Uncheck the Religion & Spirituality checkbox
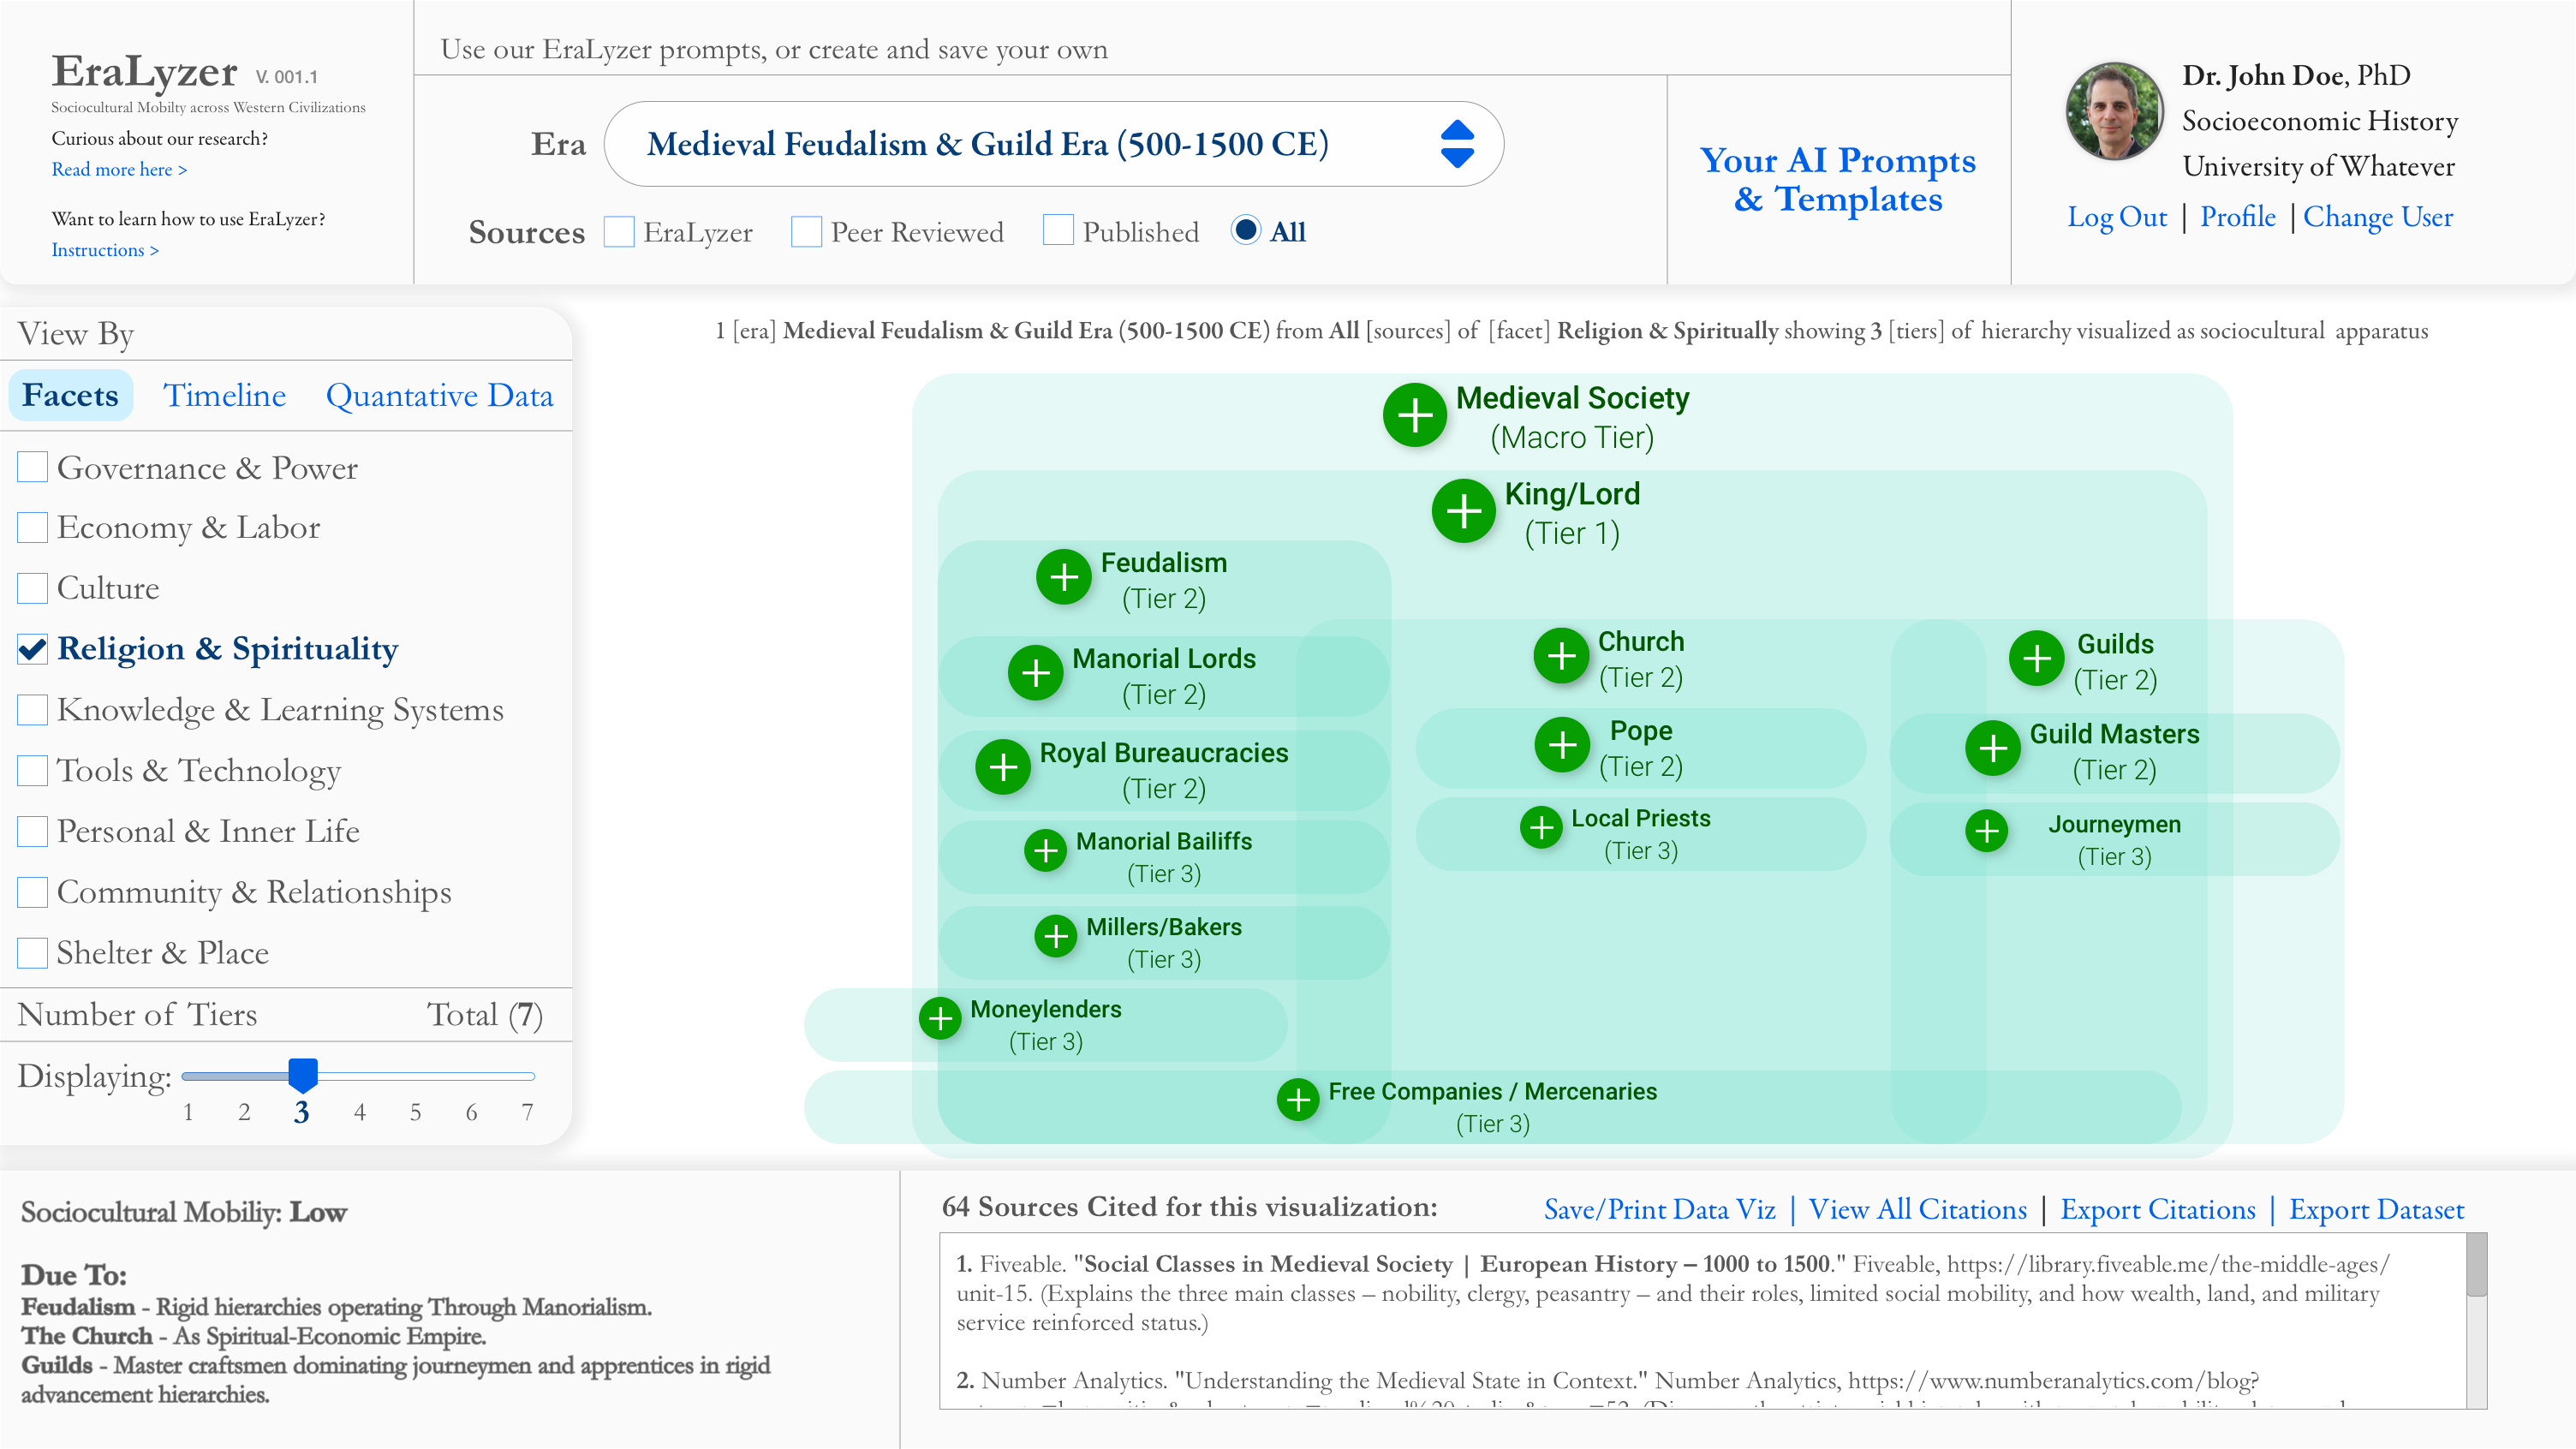This screenshot has height=1449, width=2576. click(32, 649)
